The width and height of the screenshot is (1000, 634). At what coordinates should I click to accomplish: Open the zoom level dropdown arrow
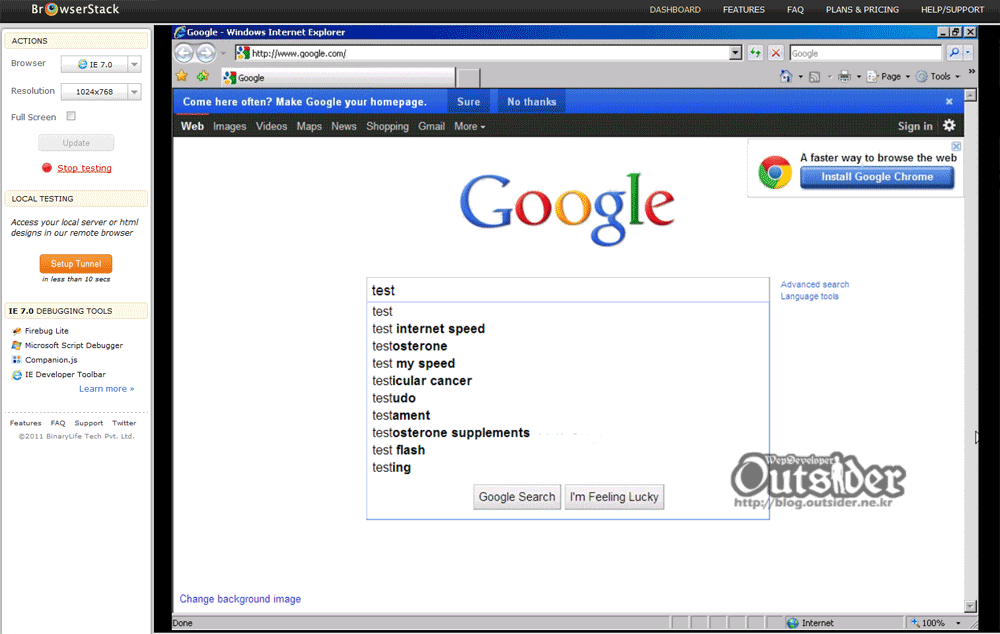tap(957, 623)
